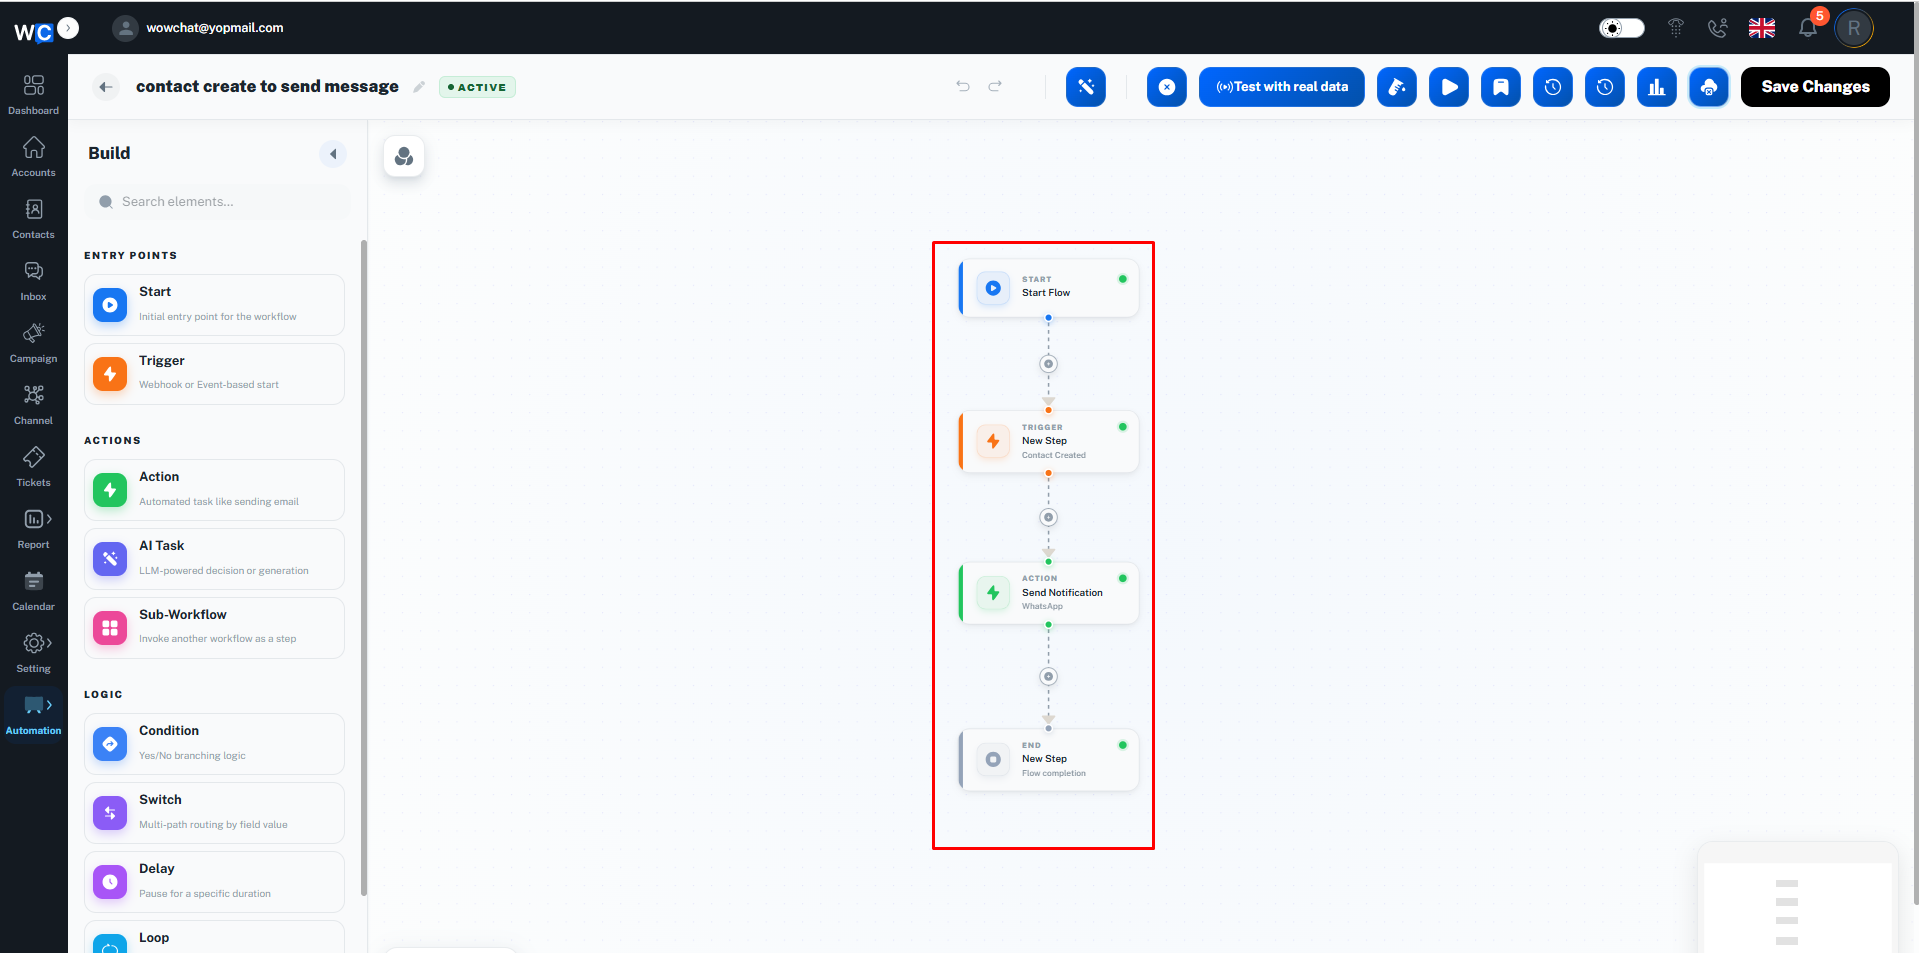Expand the Setting sidebar submenu

(48, 643)
